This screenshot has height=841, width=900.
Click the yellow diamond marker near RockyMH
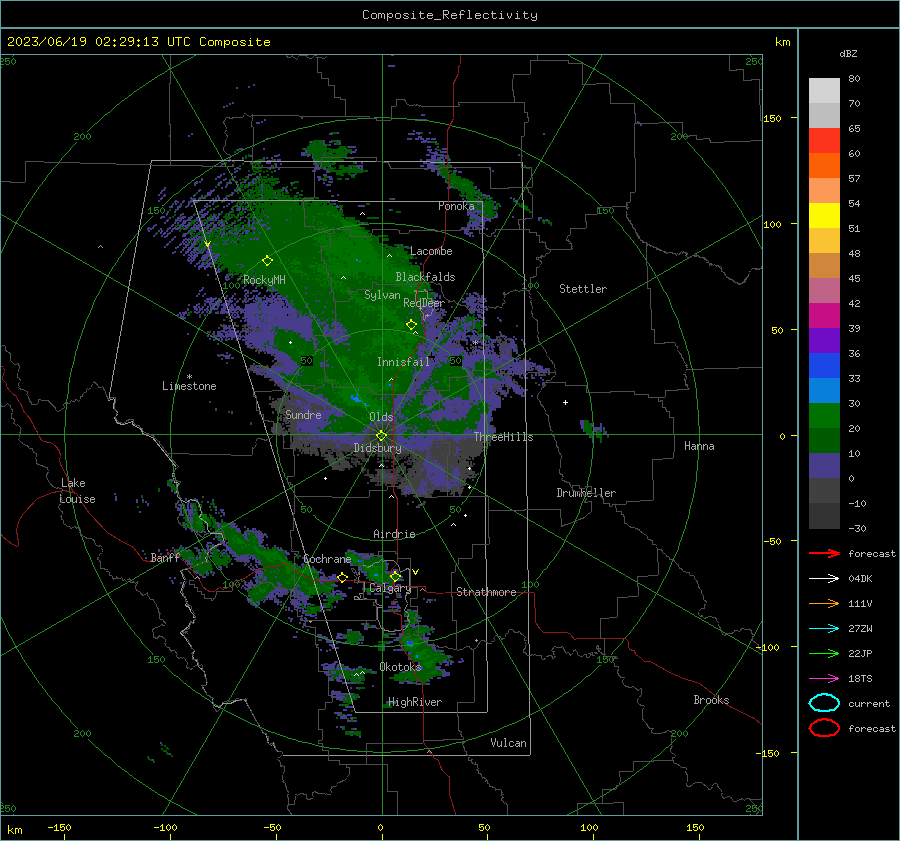pyautogui.click(x=267, y=261)
